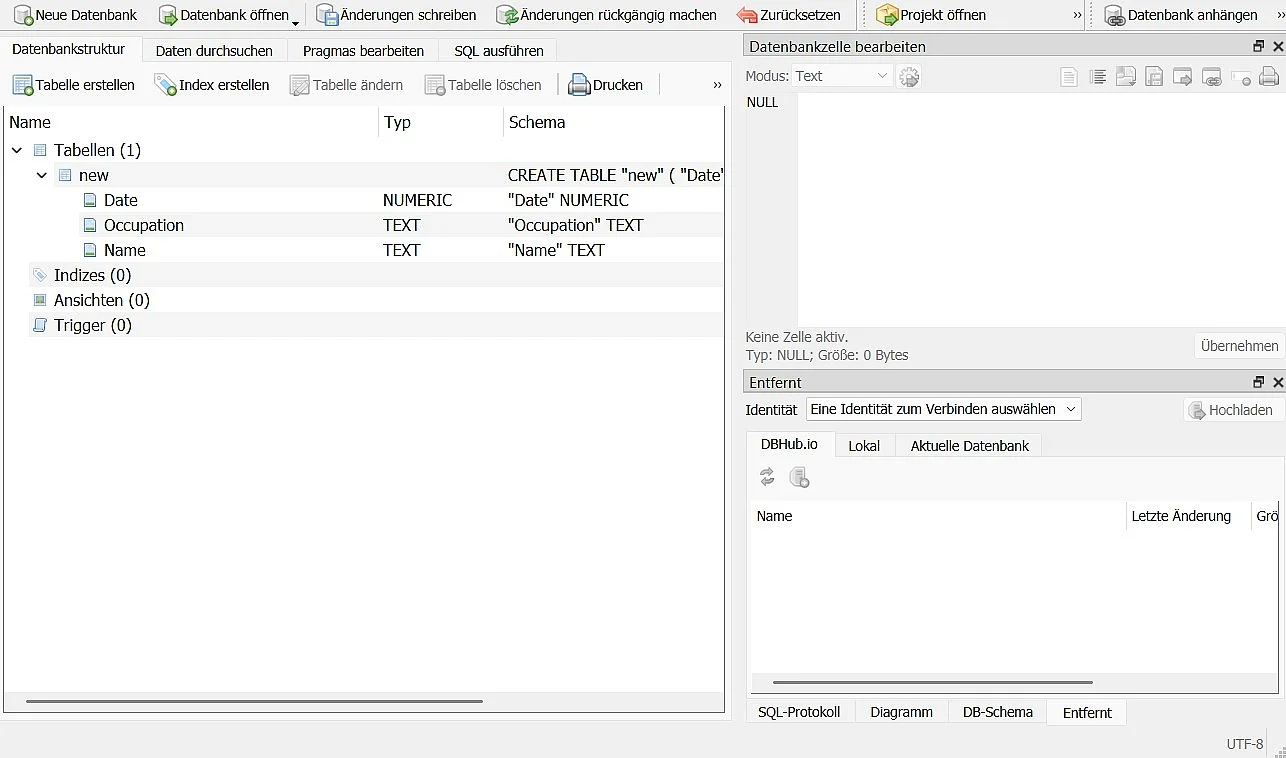
Task: Click the Datenbank öffnen toolbar button
Action: point(223,15)
